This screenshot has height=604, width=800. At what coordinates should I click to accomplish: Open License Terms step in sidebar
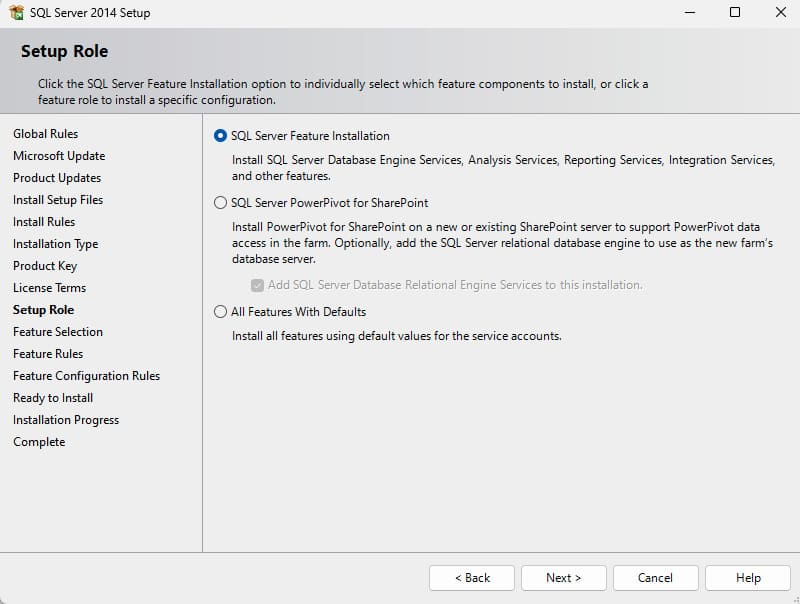click(x=49, y=288)
